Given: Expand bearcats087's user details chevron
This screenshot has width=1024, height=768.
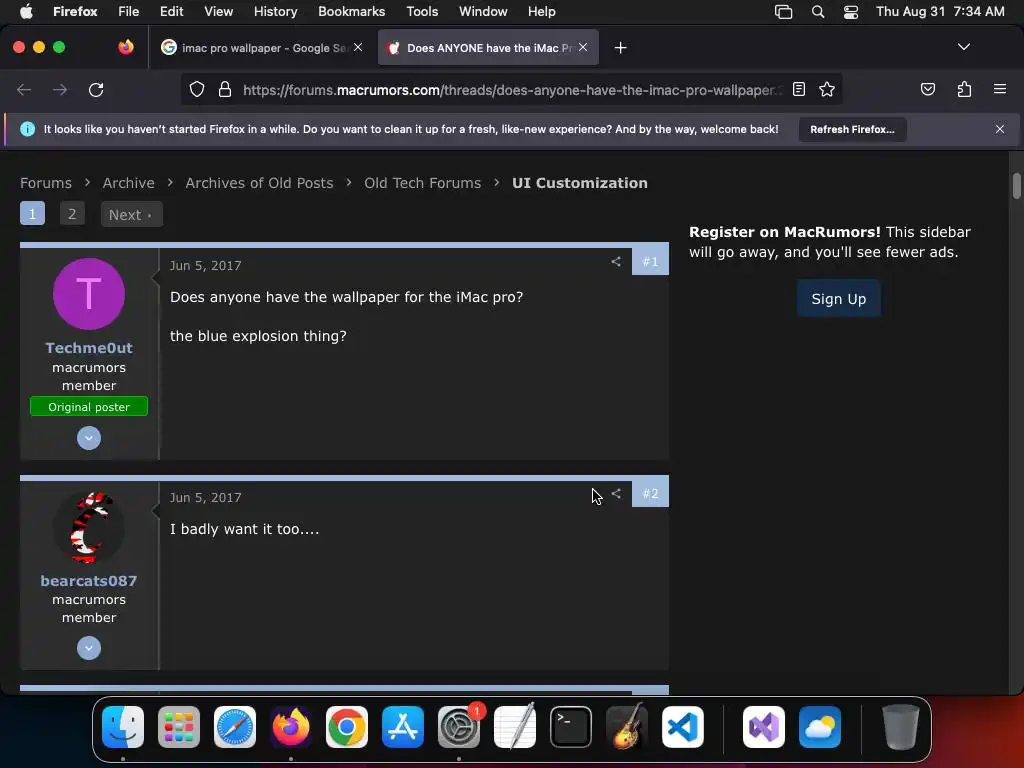Looking at the screenshot, I should [89, 648].
